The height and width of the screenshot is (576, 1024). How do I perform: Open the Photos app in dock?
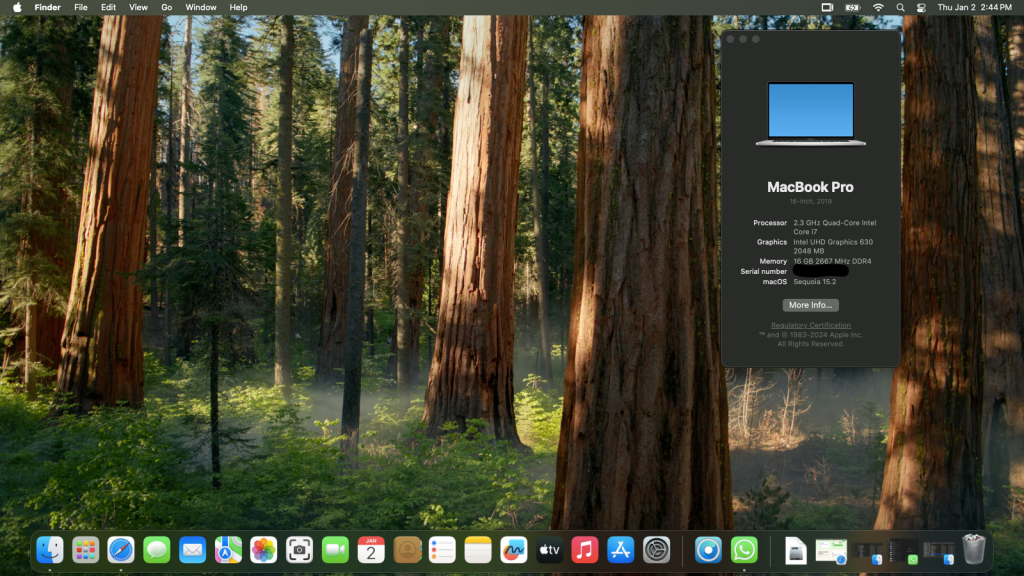click(263, 549)
